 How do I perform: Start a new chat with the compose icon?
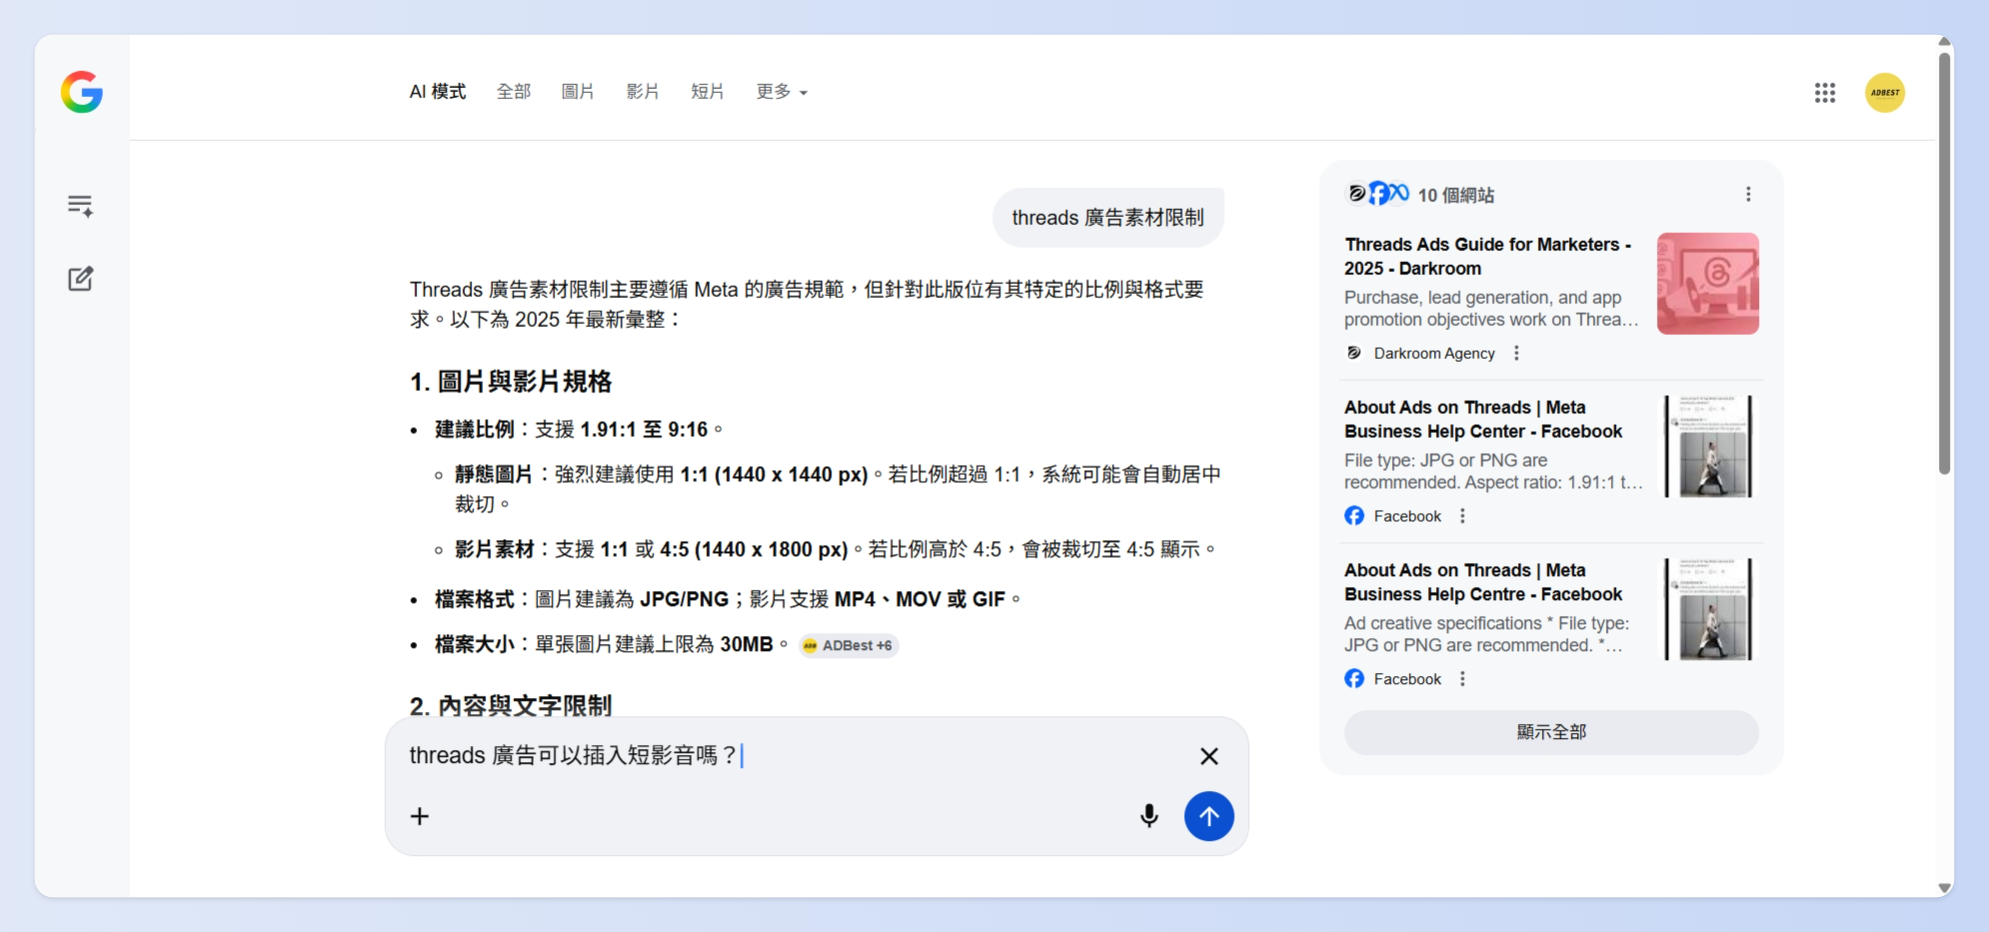(x=80, y=279)
